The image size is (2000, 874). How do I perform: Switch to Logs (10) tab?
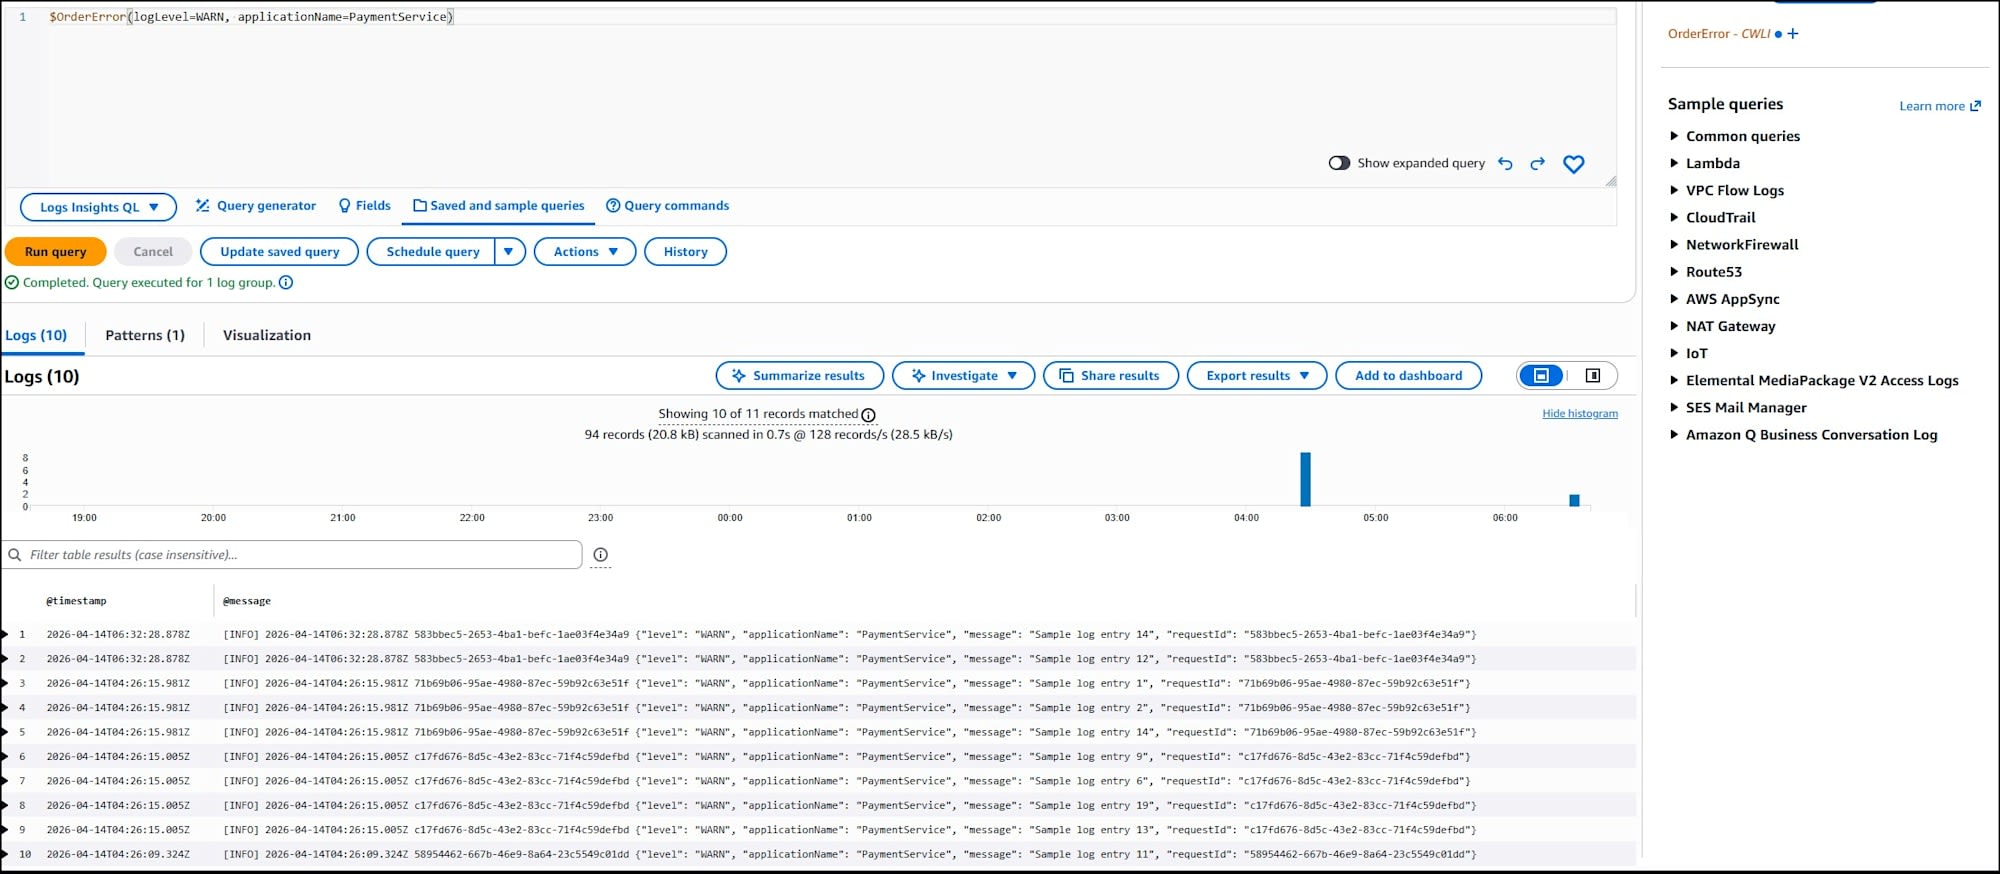point(36,336)
